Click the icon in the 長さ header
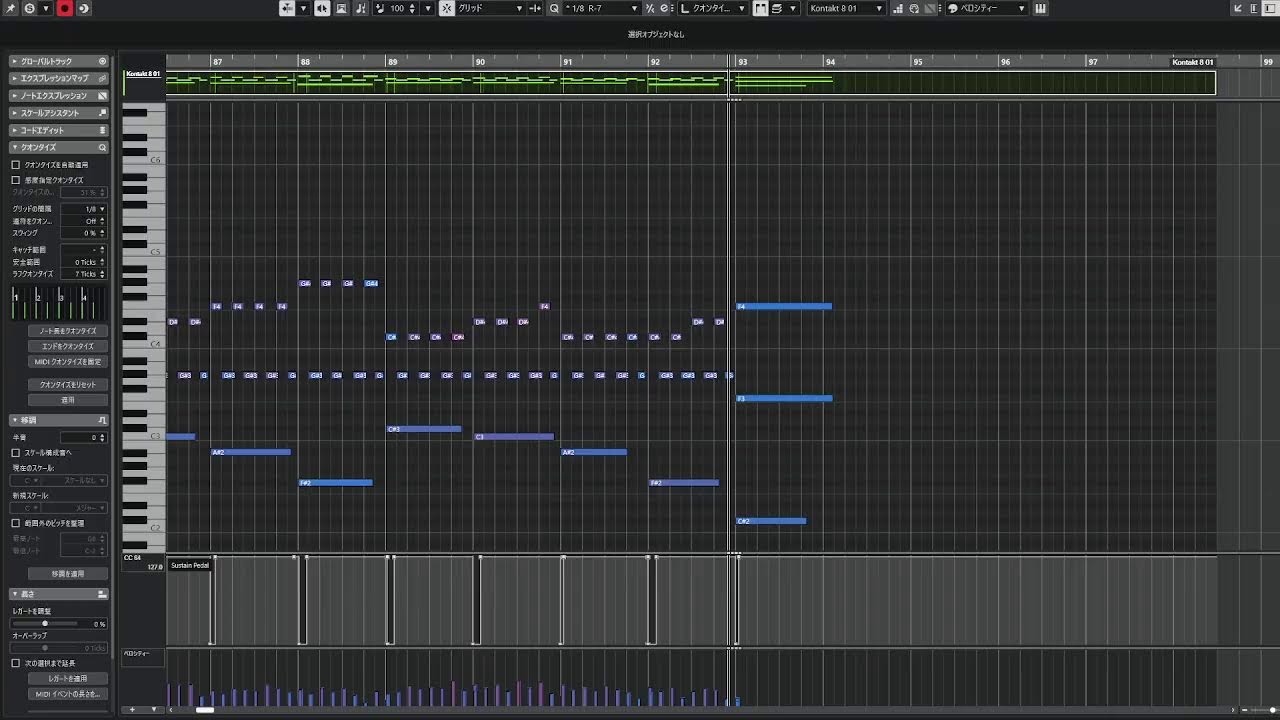The image size is (1280, 720). 102,594
